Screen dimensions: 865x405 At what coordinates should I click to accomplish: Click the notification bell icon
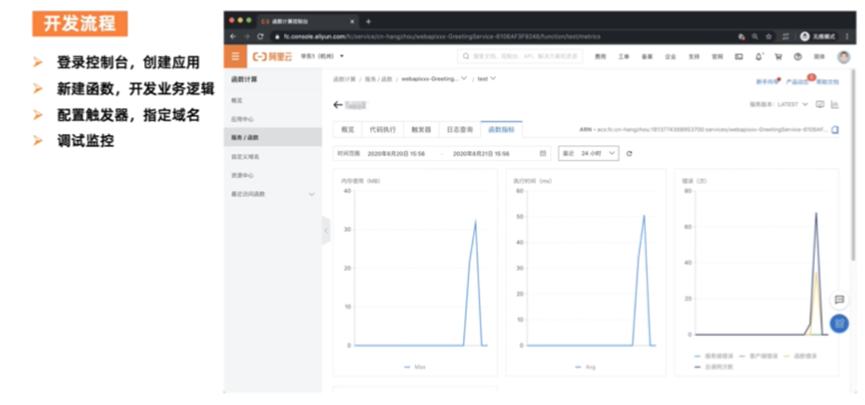pos(759,57)
